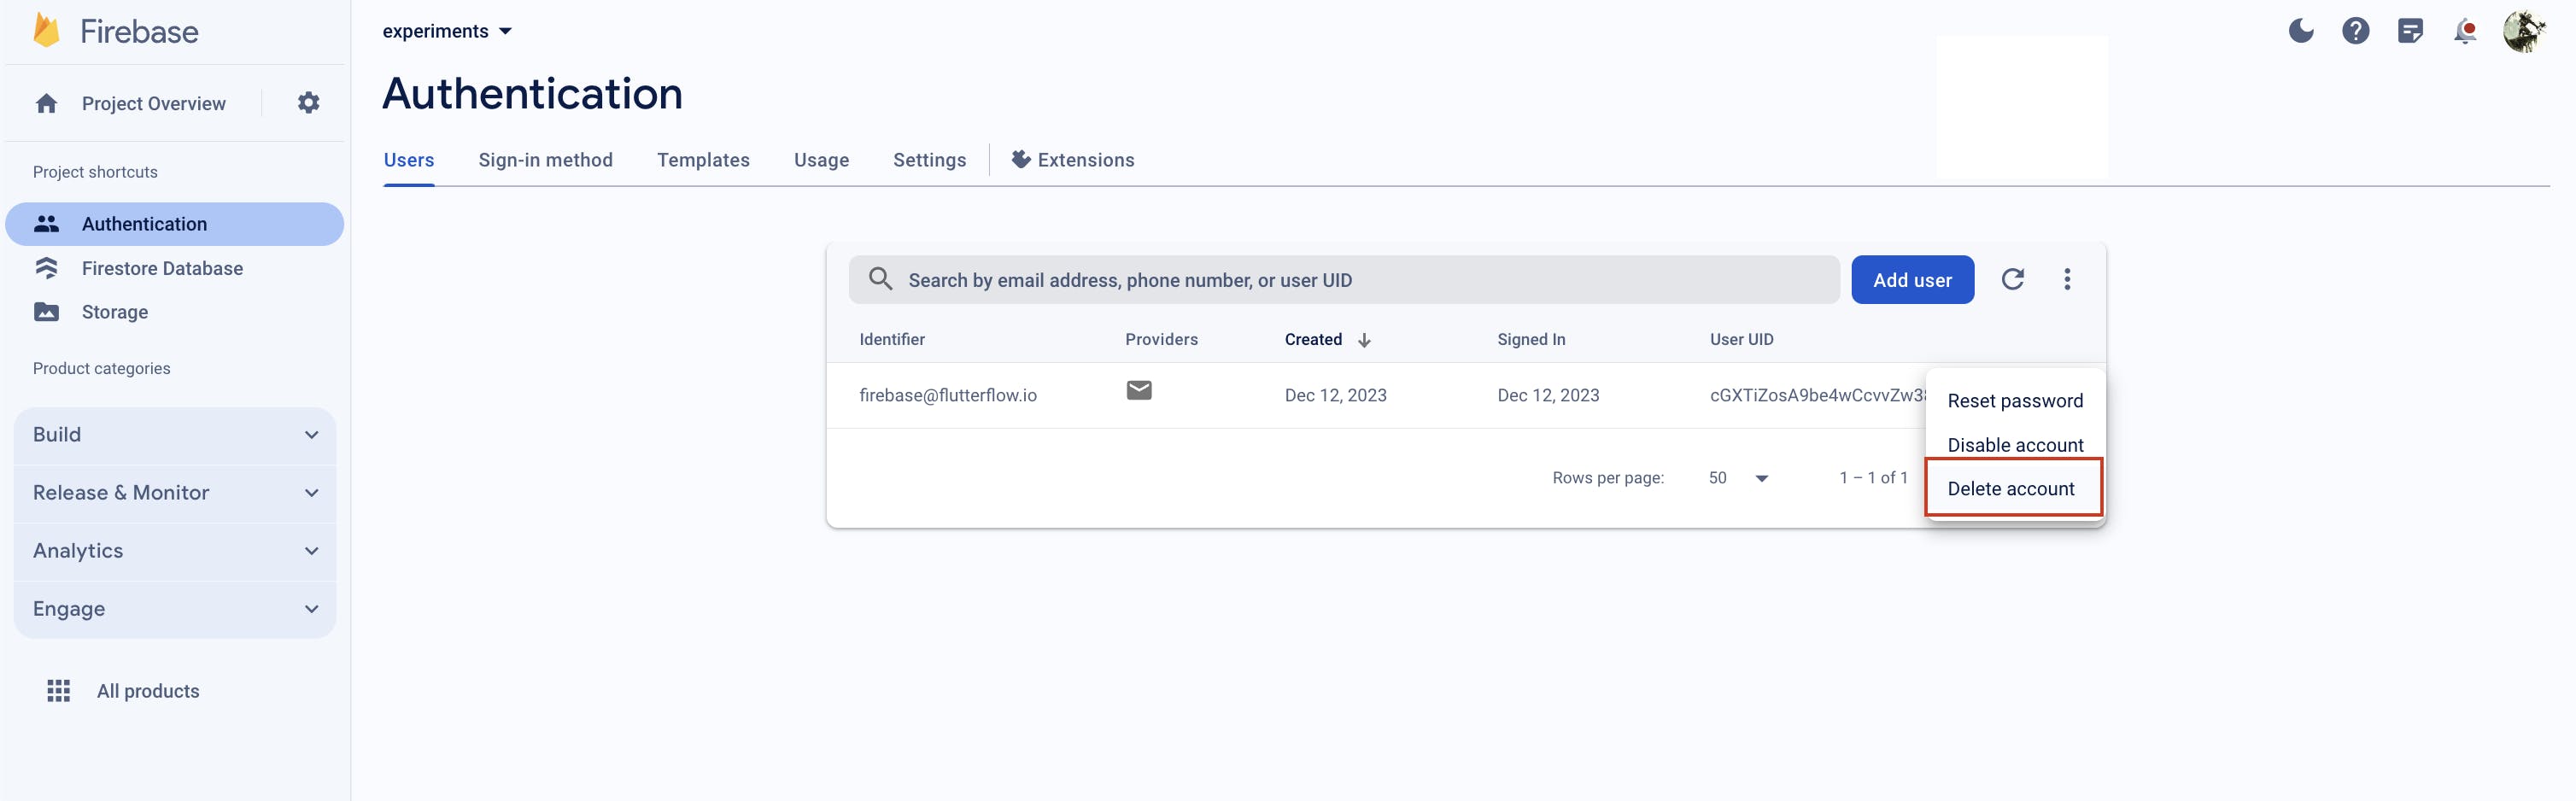
Task: Open the release notes icon
Action: (x=2410, y=31)
